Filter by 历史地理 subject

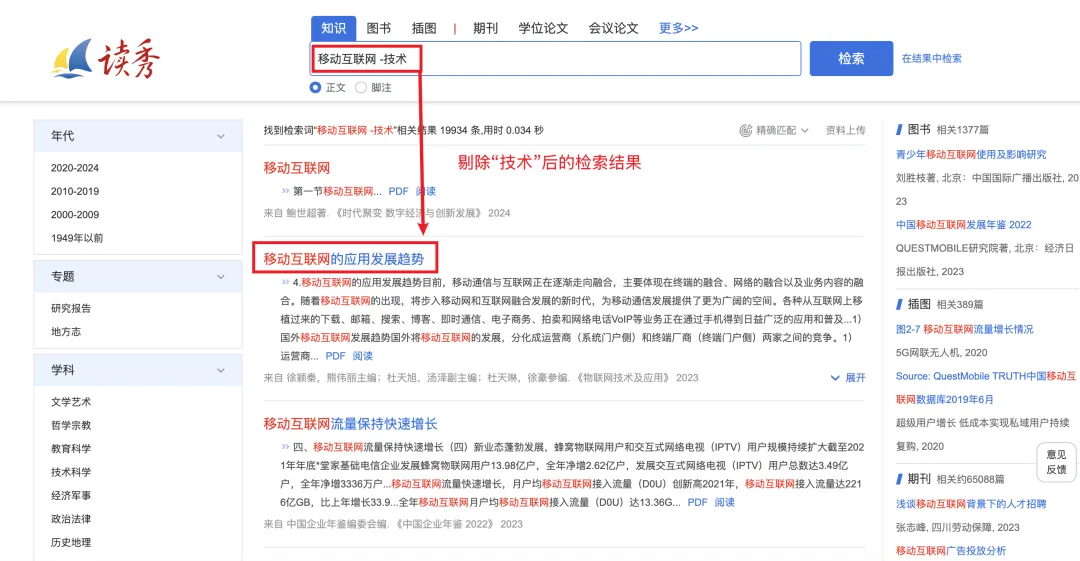(x=70, y=542)
